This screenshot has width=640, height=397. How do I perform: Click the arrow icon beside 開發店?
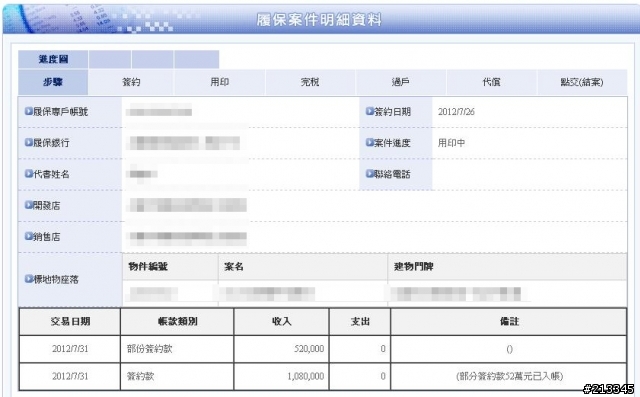point(29,205)
